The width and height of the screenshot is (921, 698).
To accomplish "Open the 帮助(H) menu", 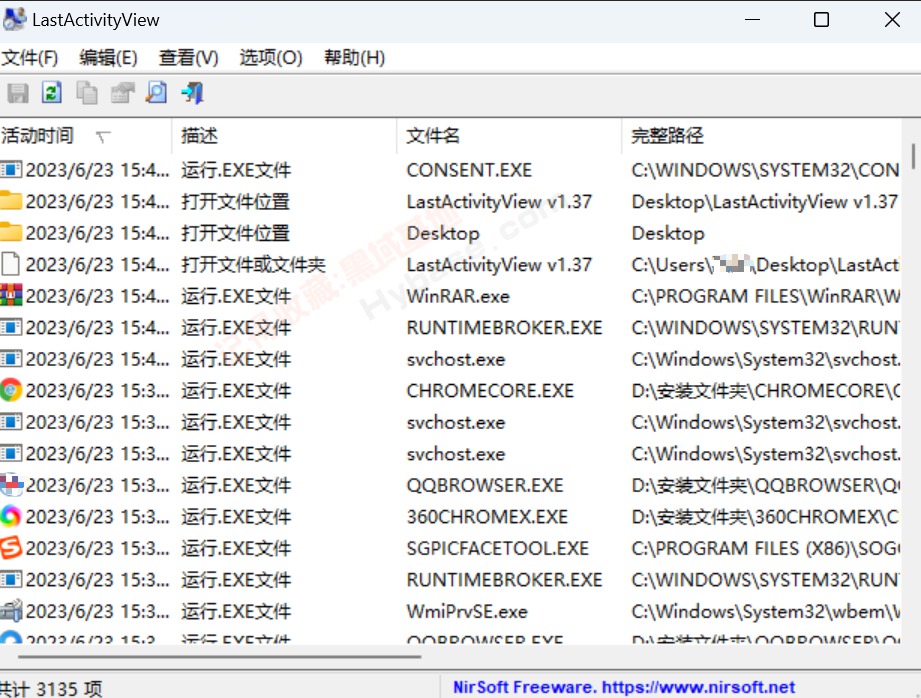I will point(354,58).
